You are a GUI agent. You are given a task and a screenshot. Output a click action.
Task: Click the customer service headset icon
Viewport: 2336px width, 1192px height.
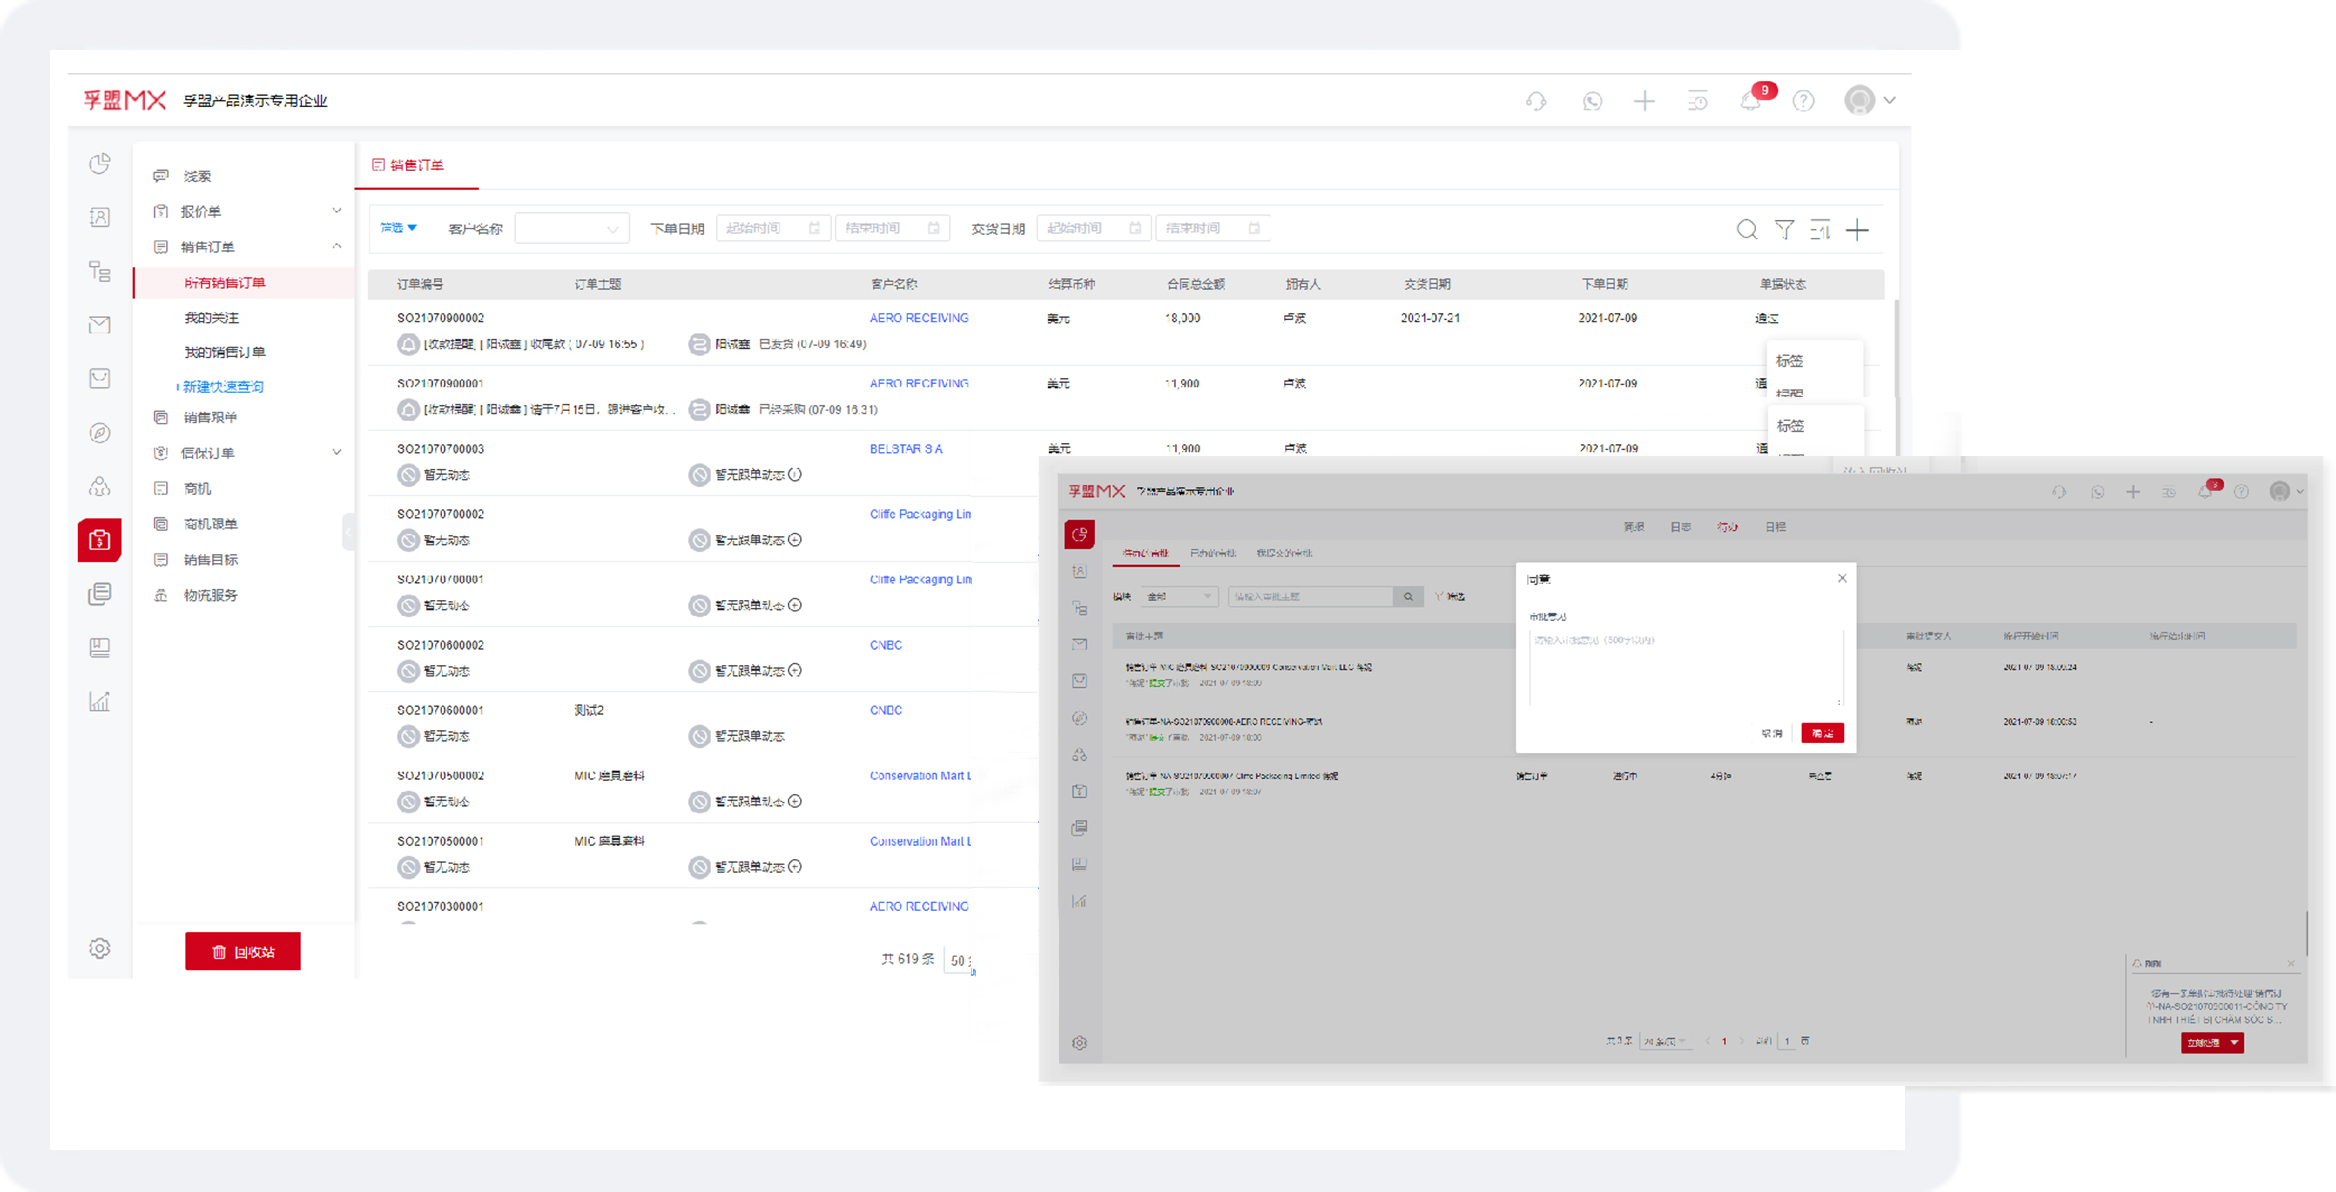1536,101
